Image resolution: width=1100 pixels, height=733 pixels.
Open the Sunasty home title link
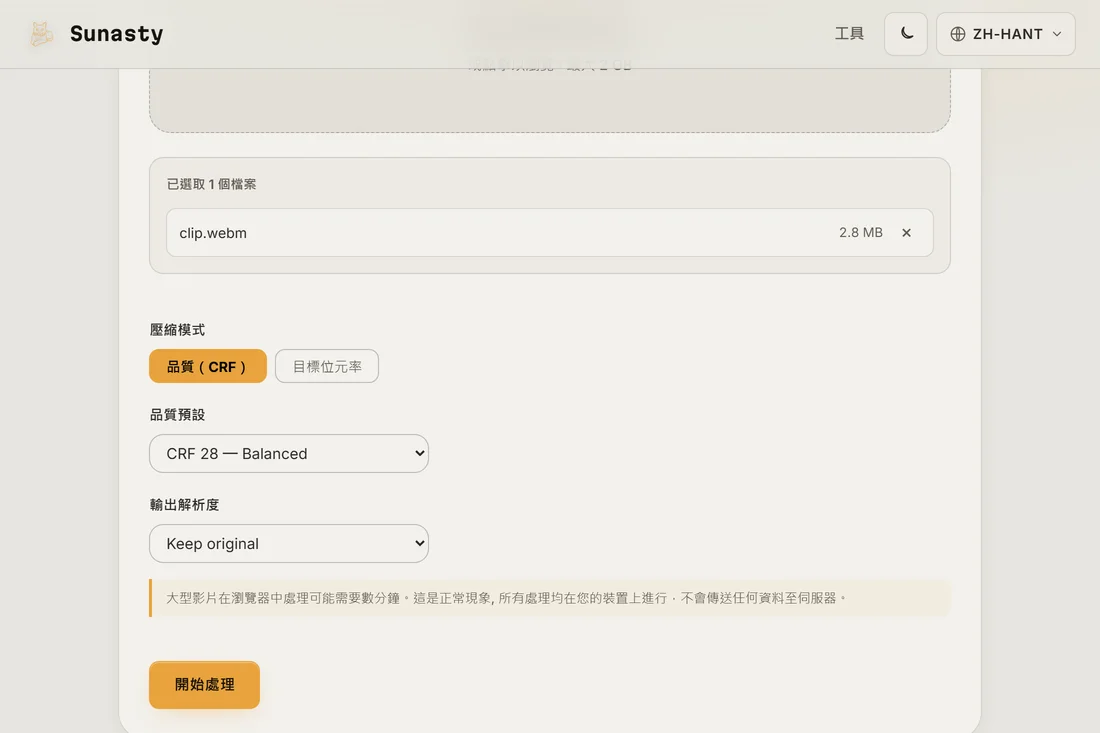pos(116,34)
